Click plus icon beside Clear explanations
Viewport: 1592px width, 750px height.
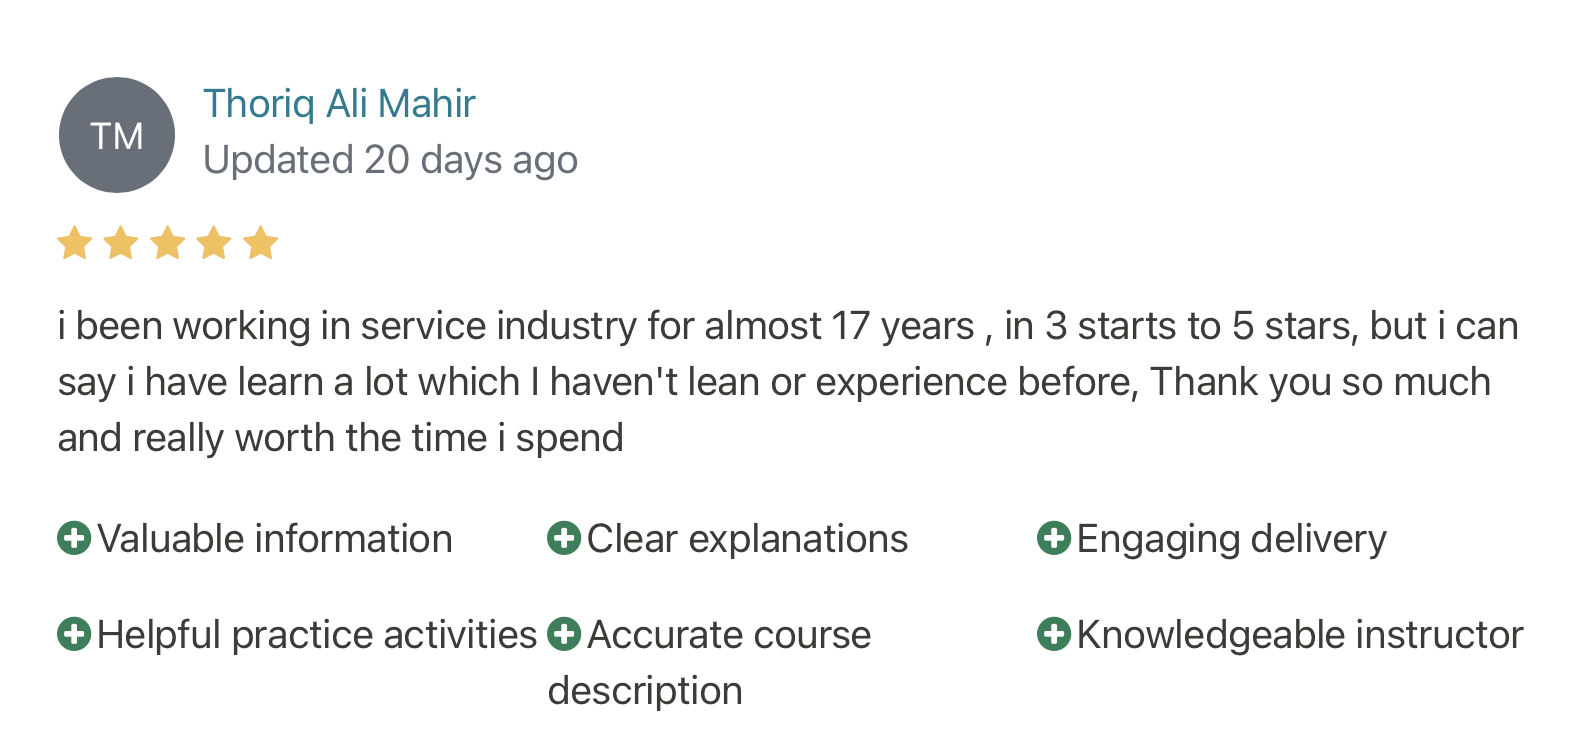[x=564, y=538]
